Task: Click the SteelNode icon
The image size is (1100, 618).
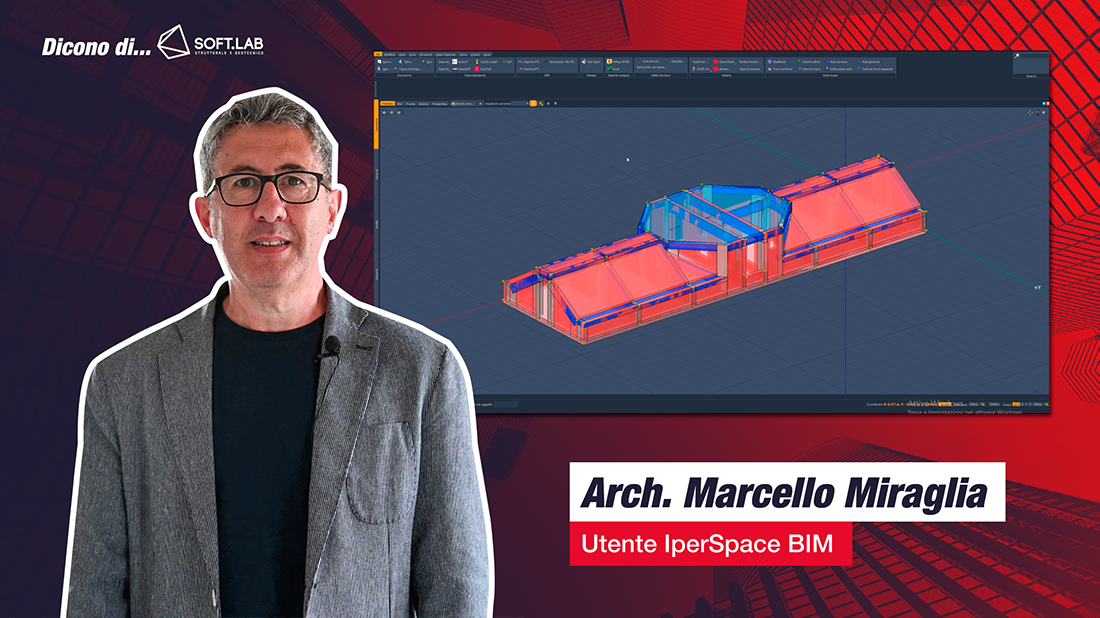Action: [770, 61]
